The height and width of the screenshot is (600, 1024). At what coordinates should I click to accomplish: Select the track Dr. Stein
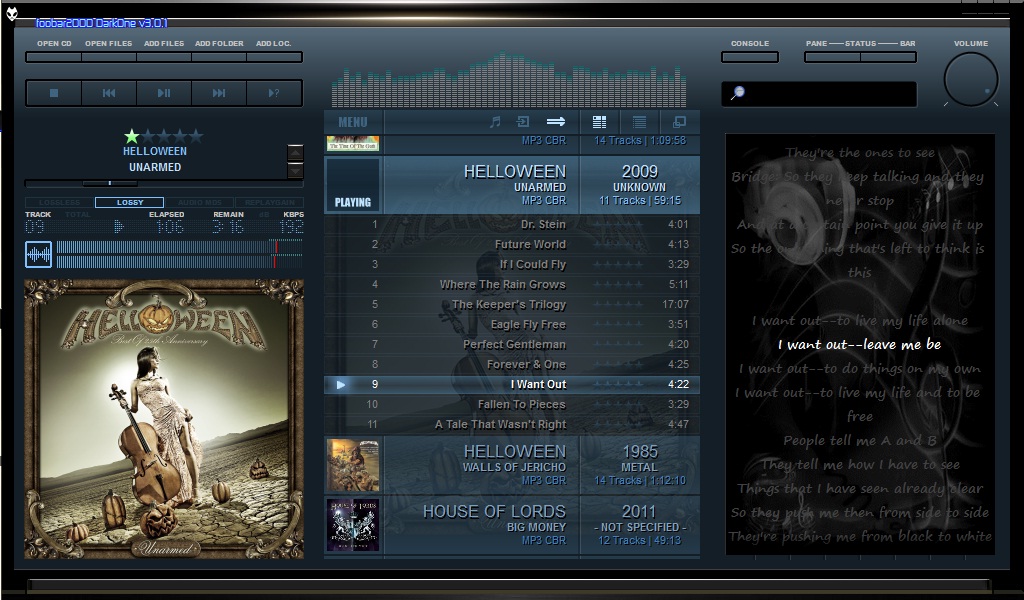[x=512, y=225]
